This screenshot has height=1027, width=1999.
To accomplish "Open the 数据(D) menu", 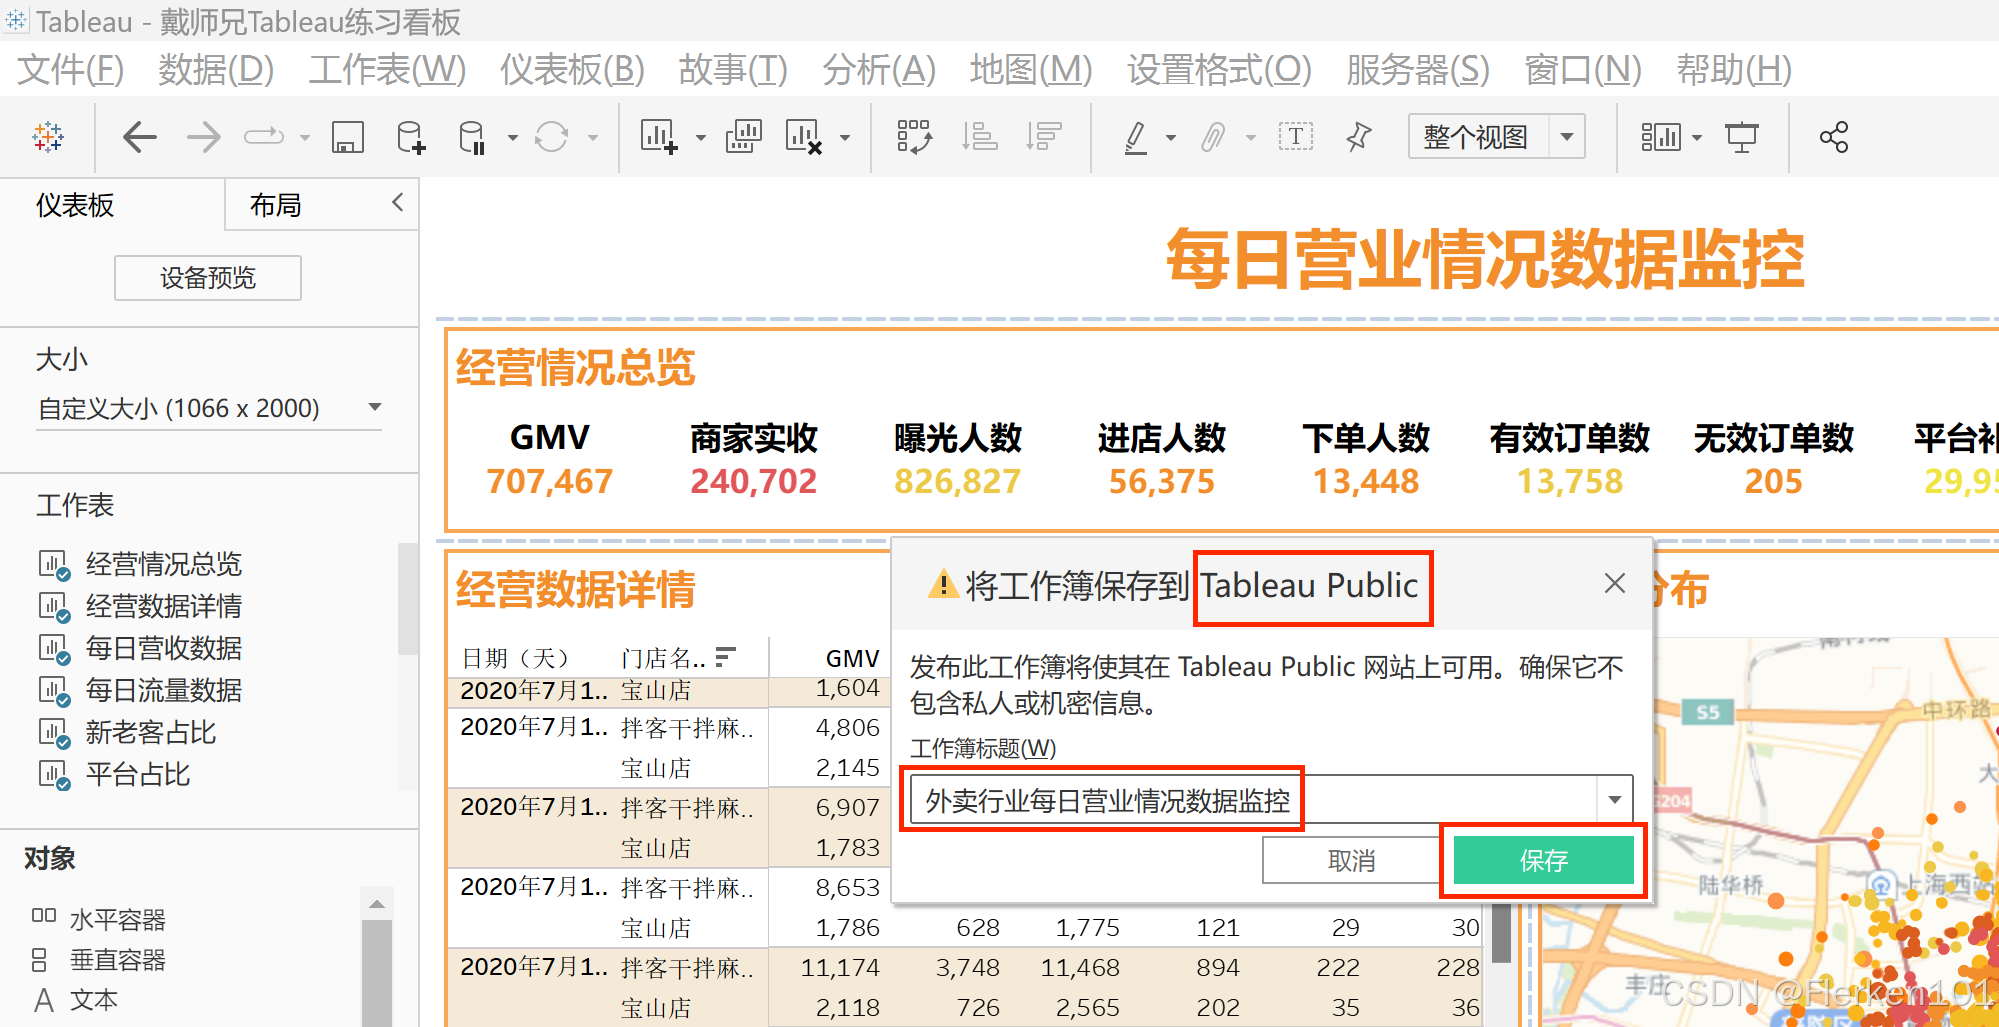I will (216, 70).
